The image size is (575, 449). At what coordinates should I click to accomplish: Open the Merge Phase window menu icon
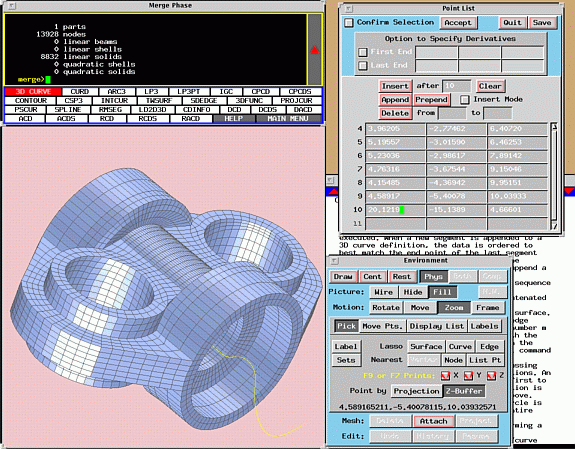[x=11, y=5]
